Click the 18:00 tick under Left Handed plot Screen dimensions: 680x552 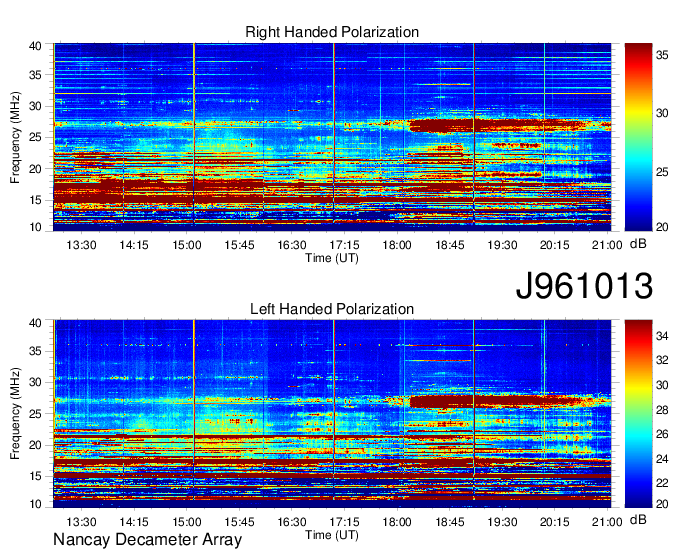click(397, 522)
